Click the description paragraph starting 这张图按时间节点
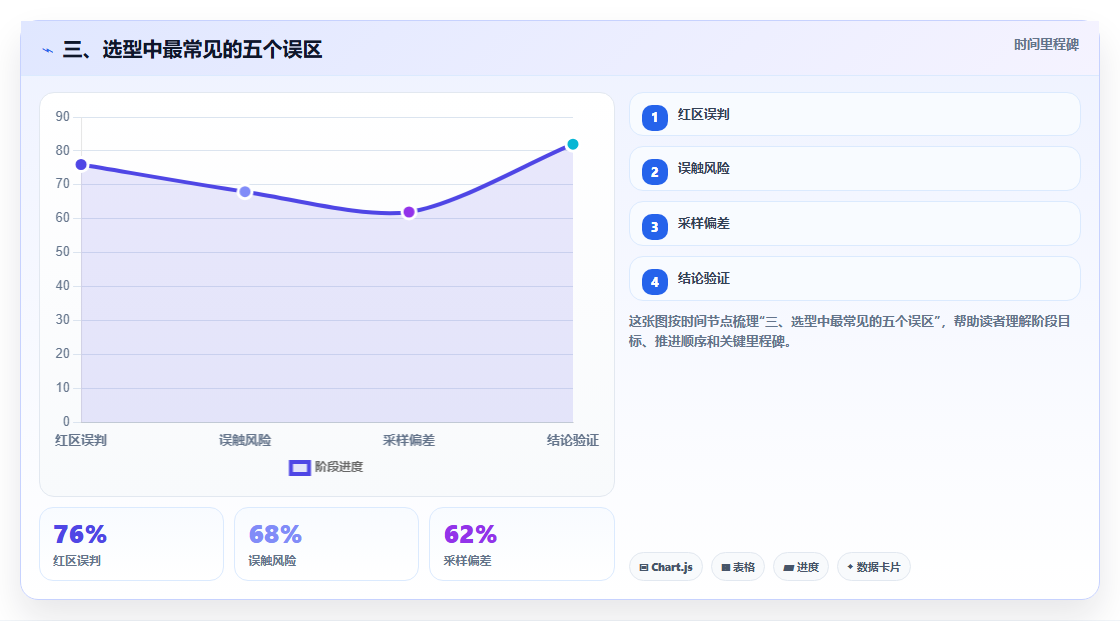 tap(850, 332)
